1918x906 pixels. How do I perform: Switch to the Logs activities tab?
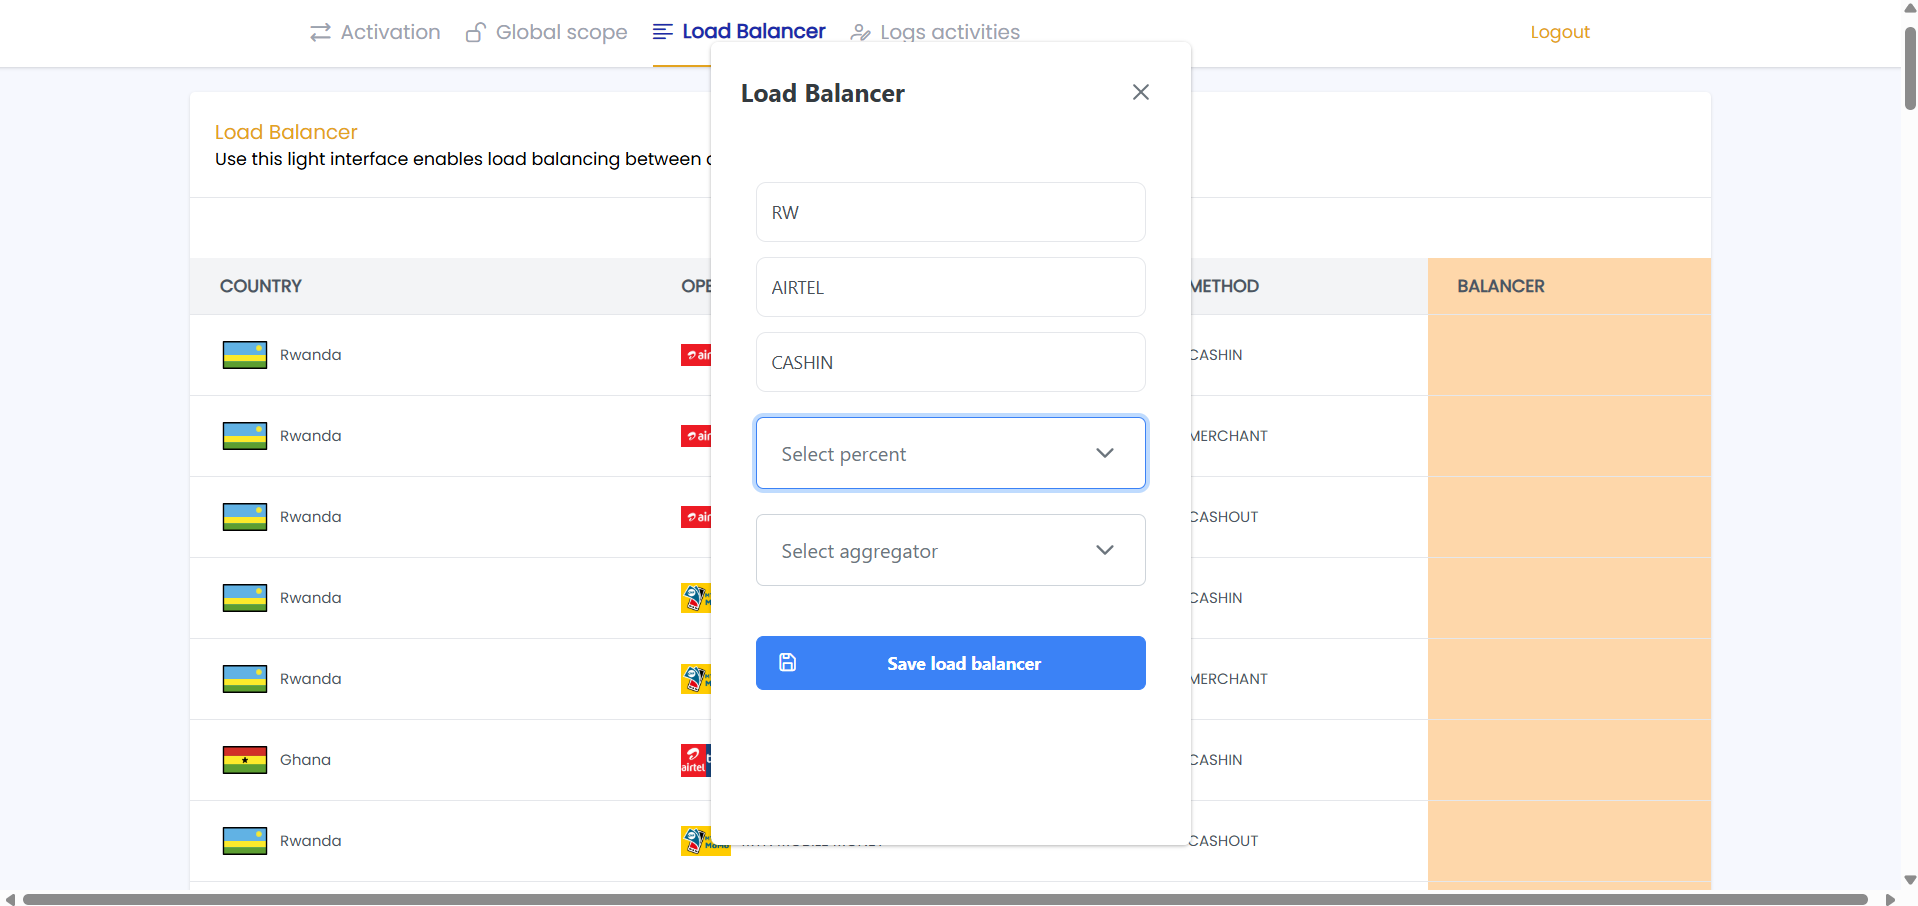click(x=950, y=32)
